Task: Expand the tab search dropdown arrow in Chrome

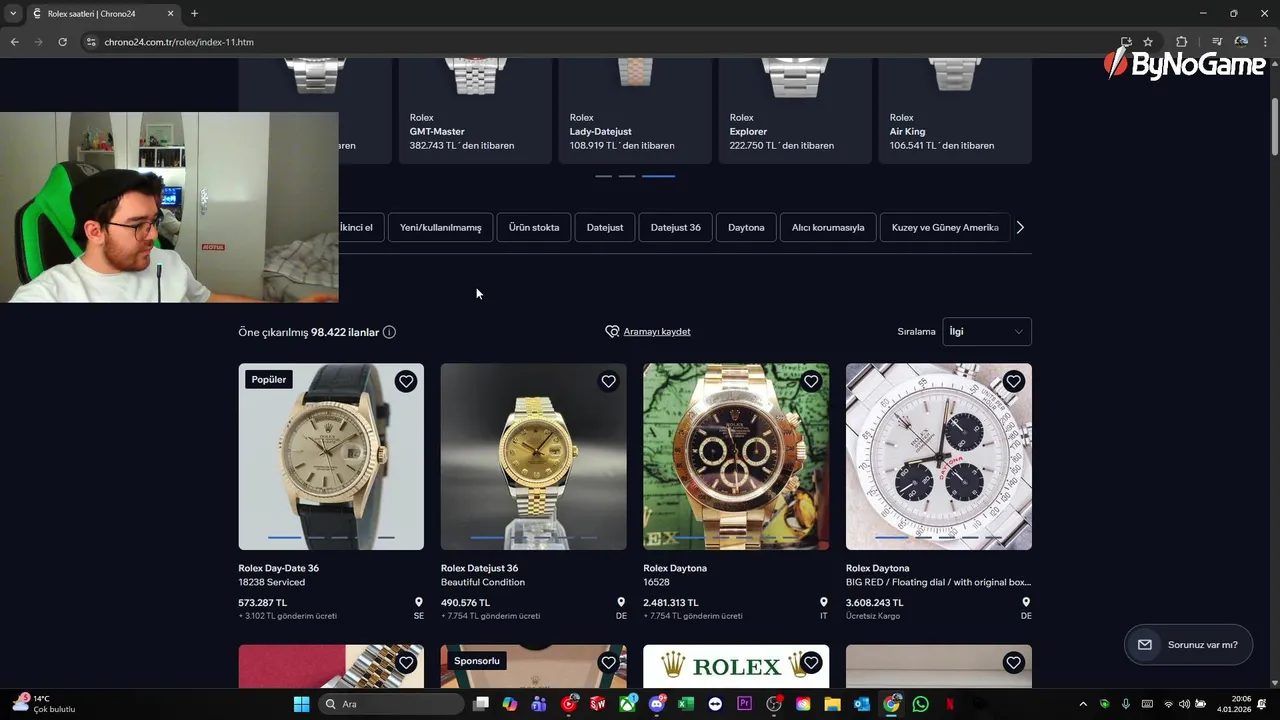Action: tap(13, 14)
